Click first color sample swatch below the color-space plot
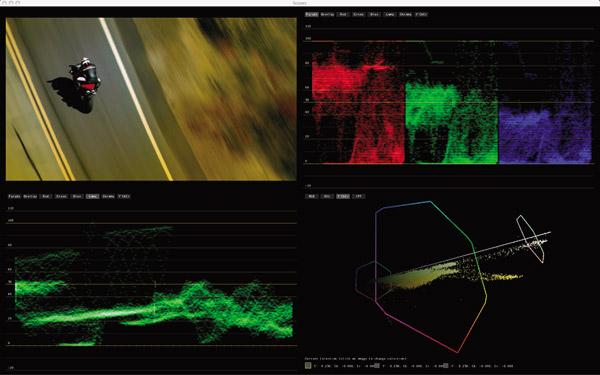The width and height of the screenshot is (600, 375). (308, 365)
